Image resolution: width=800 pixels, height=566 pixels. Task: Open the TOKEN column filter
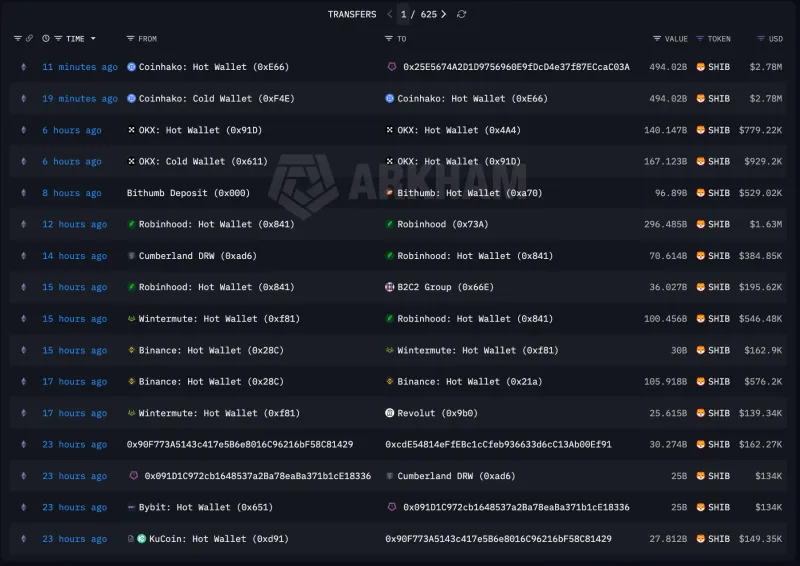[699, 39]
